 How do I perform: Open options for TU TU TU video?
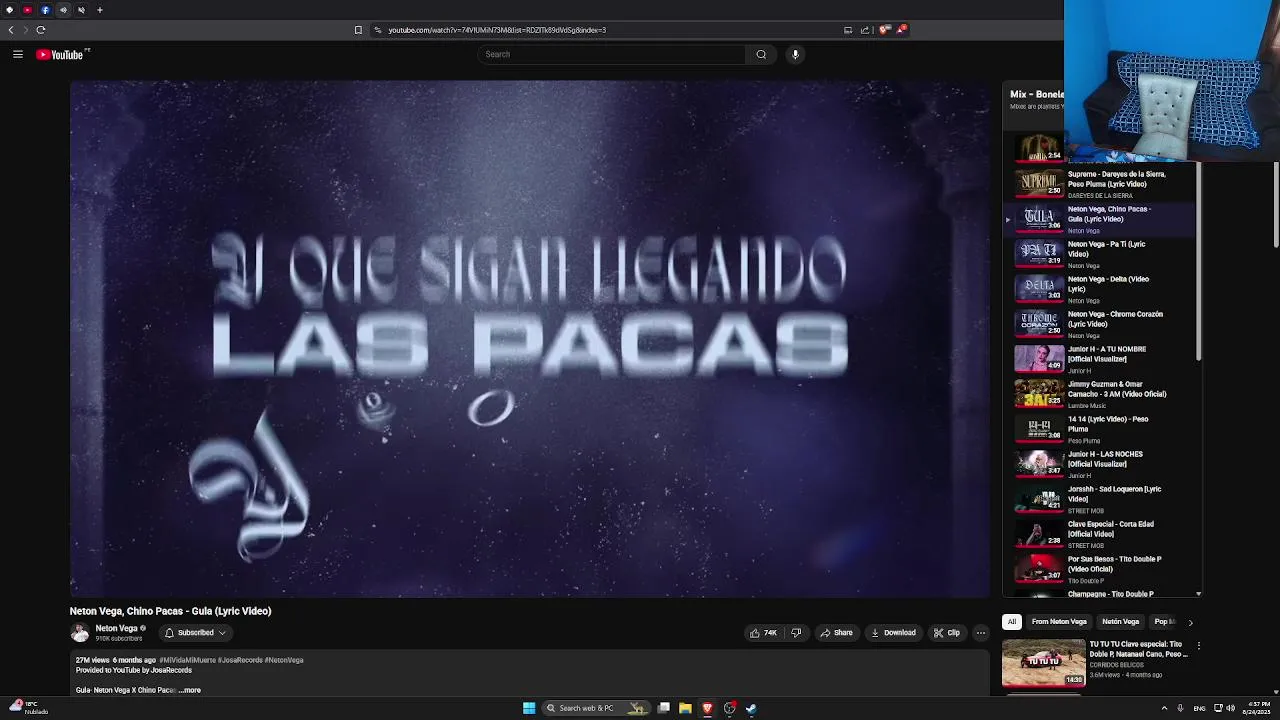tap(1198, 646)
